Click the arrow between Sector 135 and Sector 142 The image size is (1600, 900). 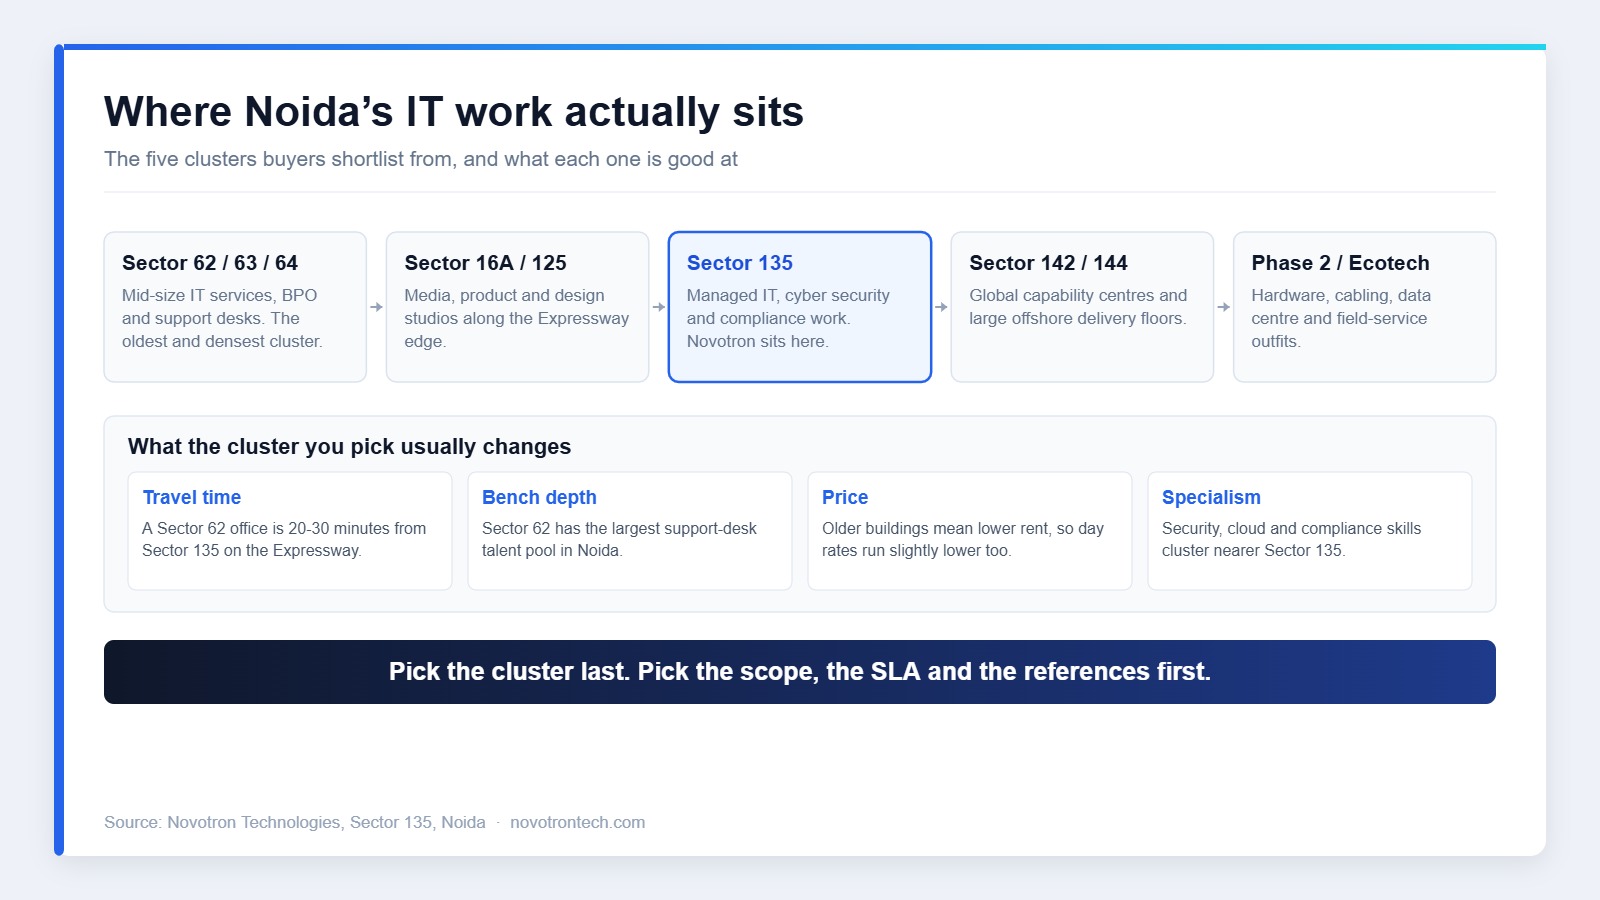tap(941, 307)
